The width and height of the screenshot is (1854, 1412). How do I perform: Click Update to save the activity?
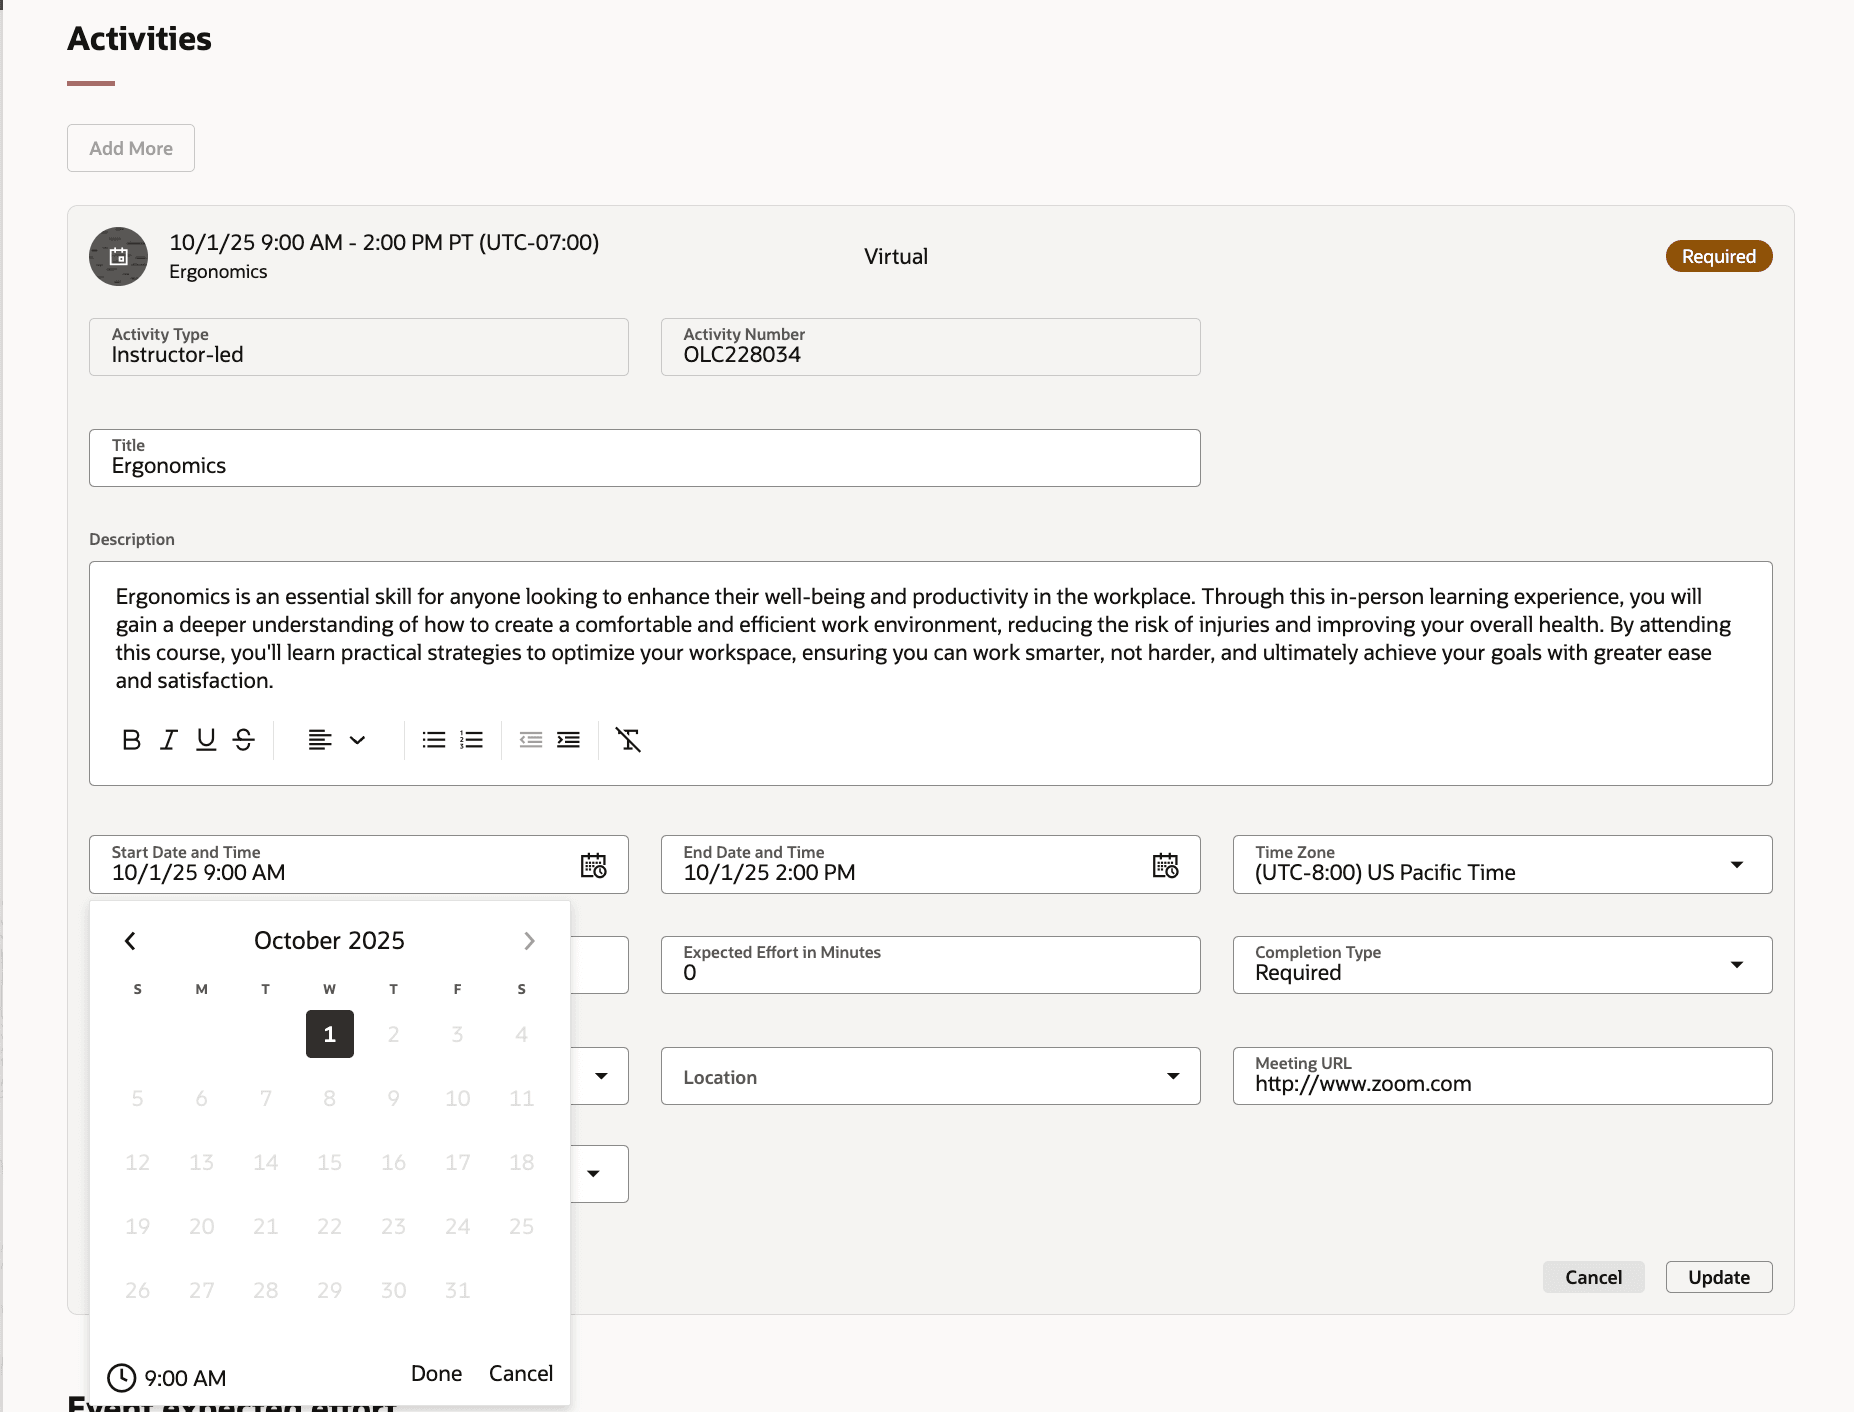tap(1718, 1277)
